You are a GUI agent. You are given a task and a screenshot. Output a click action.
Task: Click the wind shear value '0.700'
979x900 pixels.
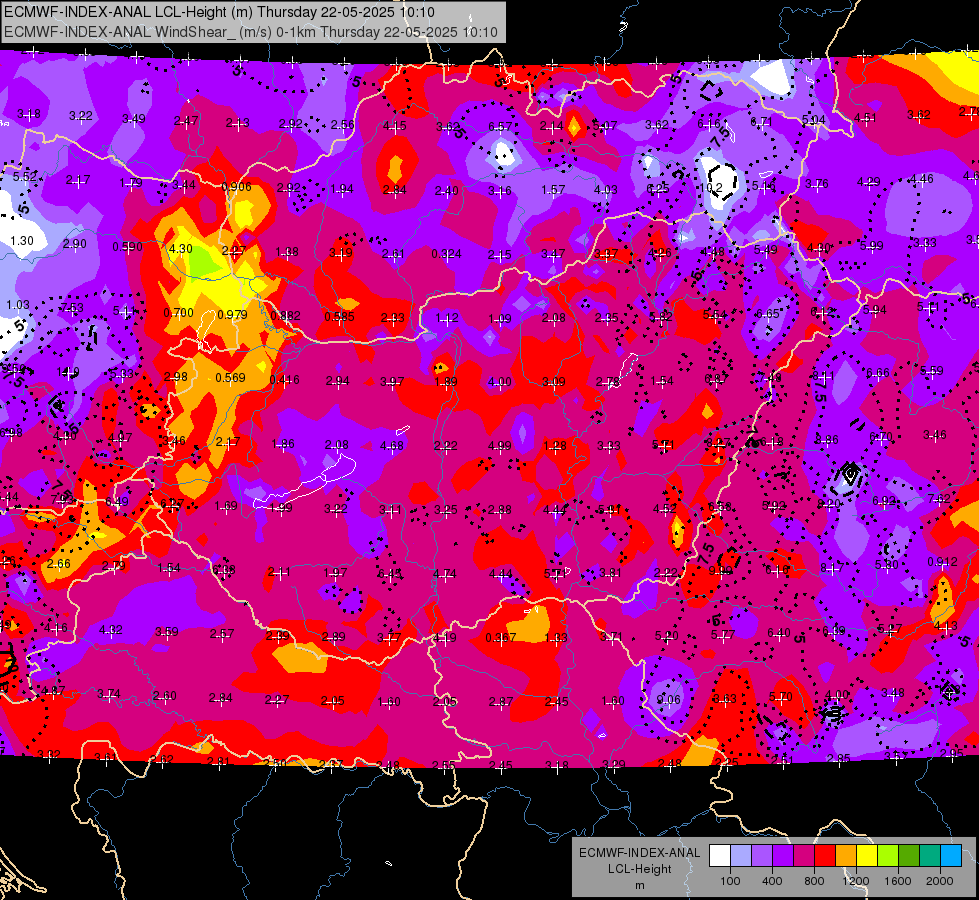179,312
